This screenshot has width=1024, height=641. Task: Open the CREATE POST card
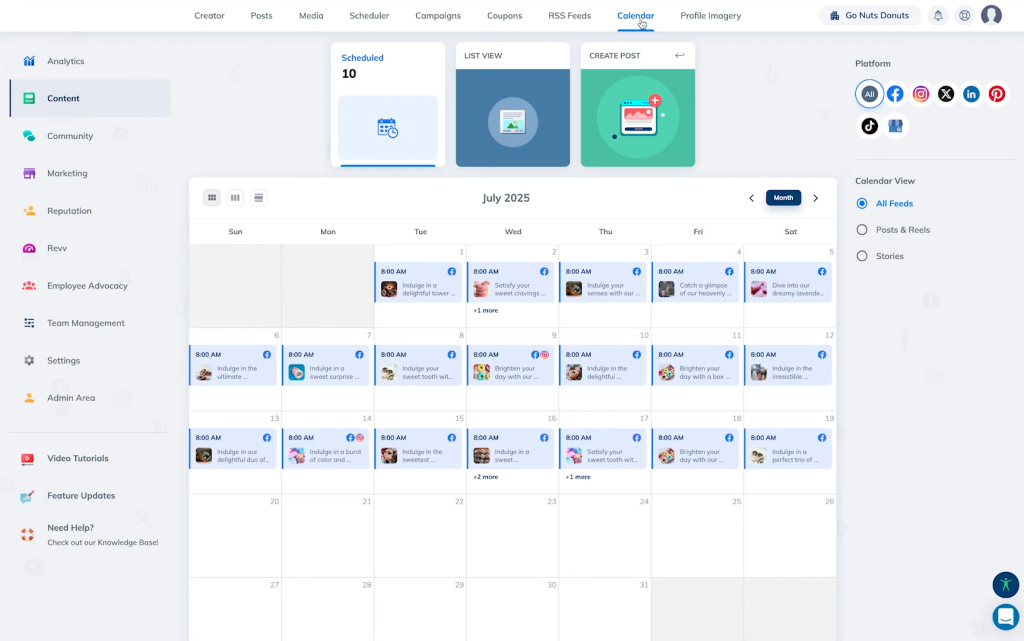click(x=637, y=105)
